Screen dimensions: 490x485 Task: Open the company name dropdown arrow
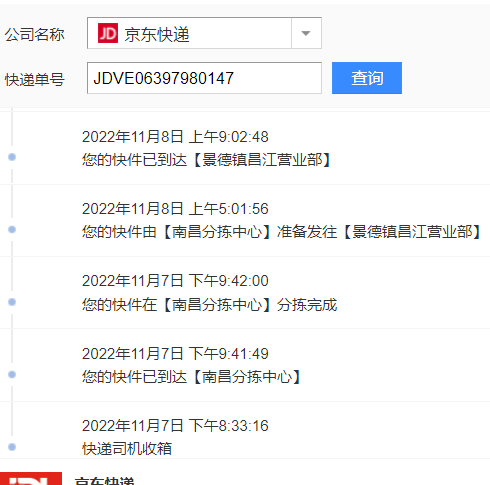click(x=306, y=33)
